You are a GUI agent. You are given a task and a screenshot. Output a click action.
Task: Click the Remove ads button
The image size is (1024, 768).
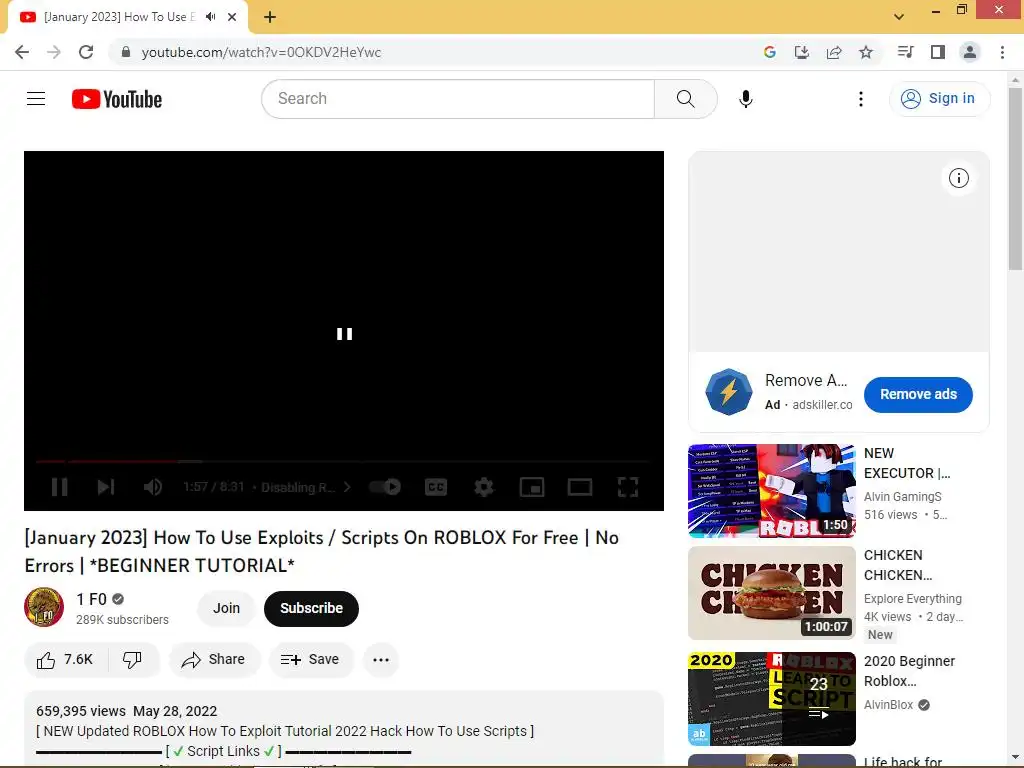(918, 394)
